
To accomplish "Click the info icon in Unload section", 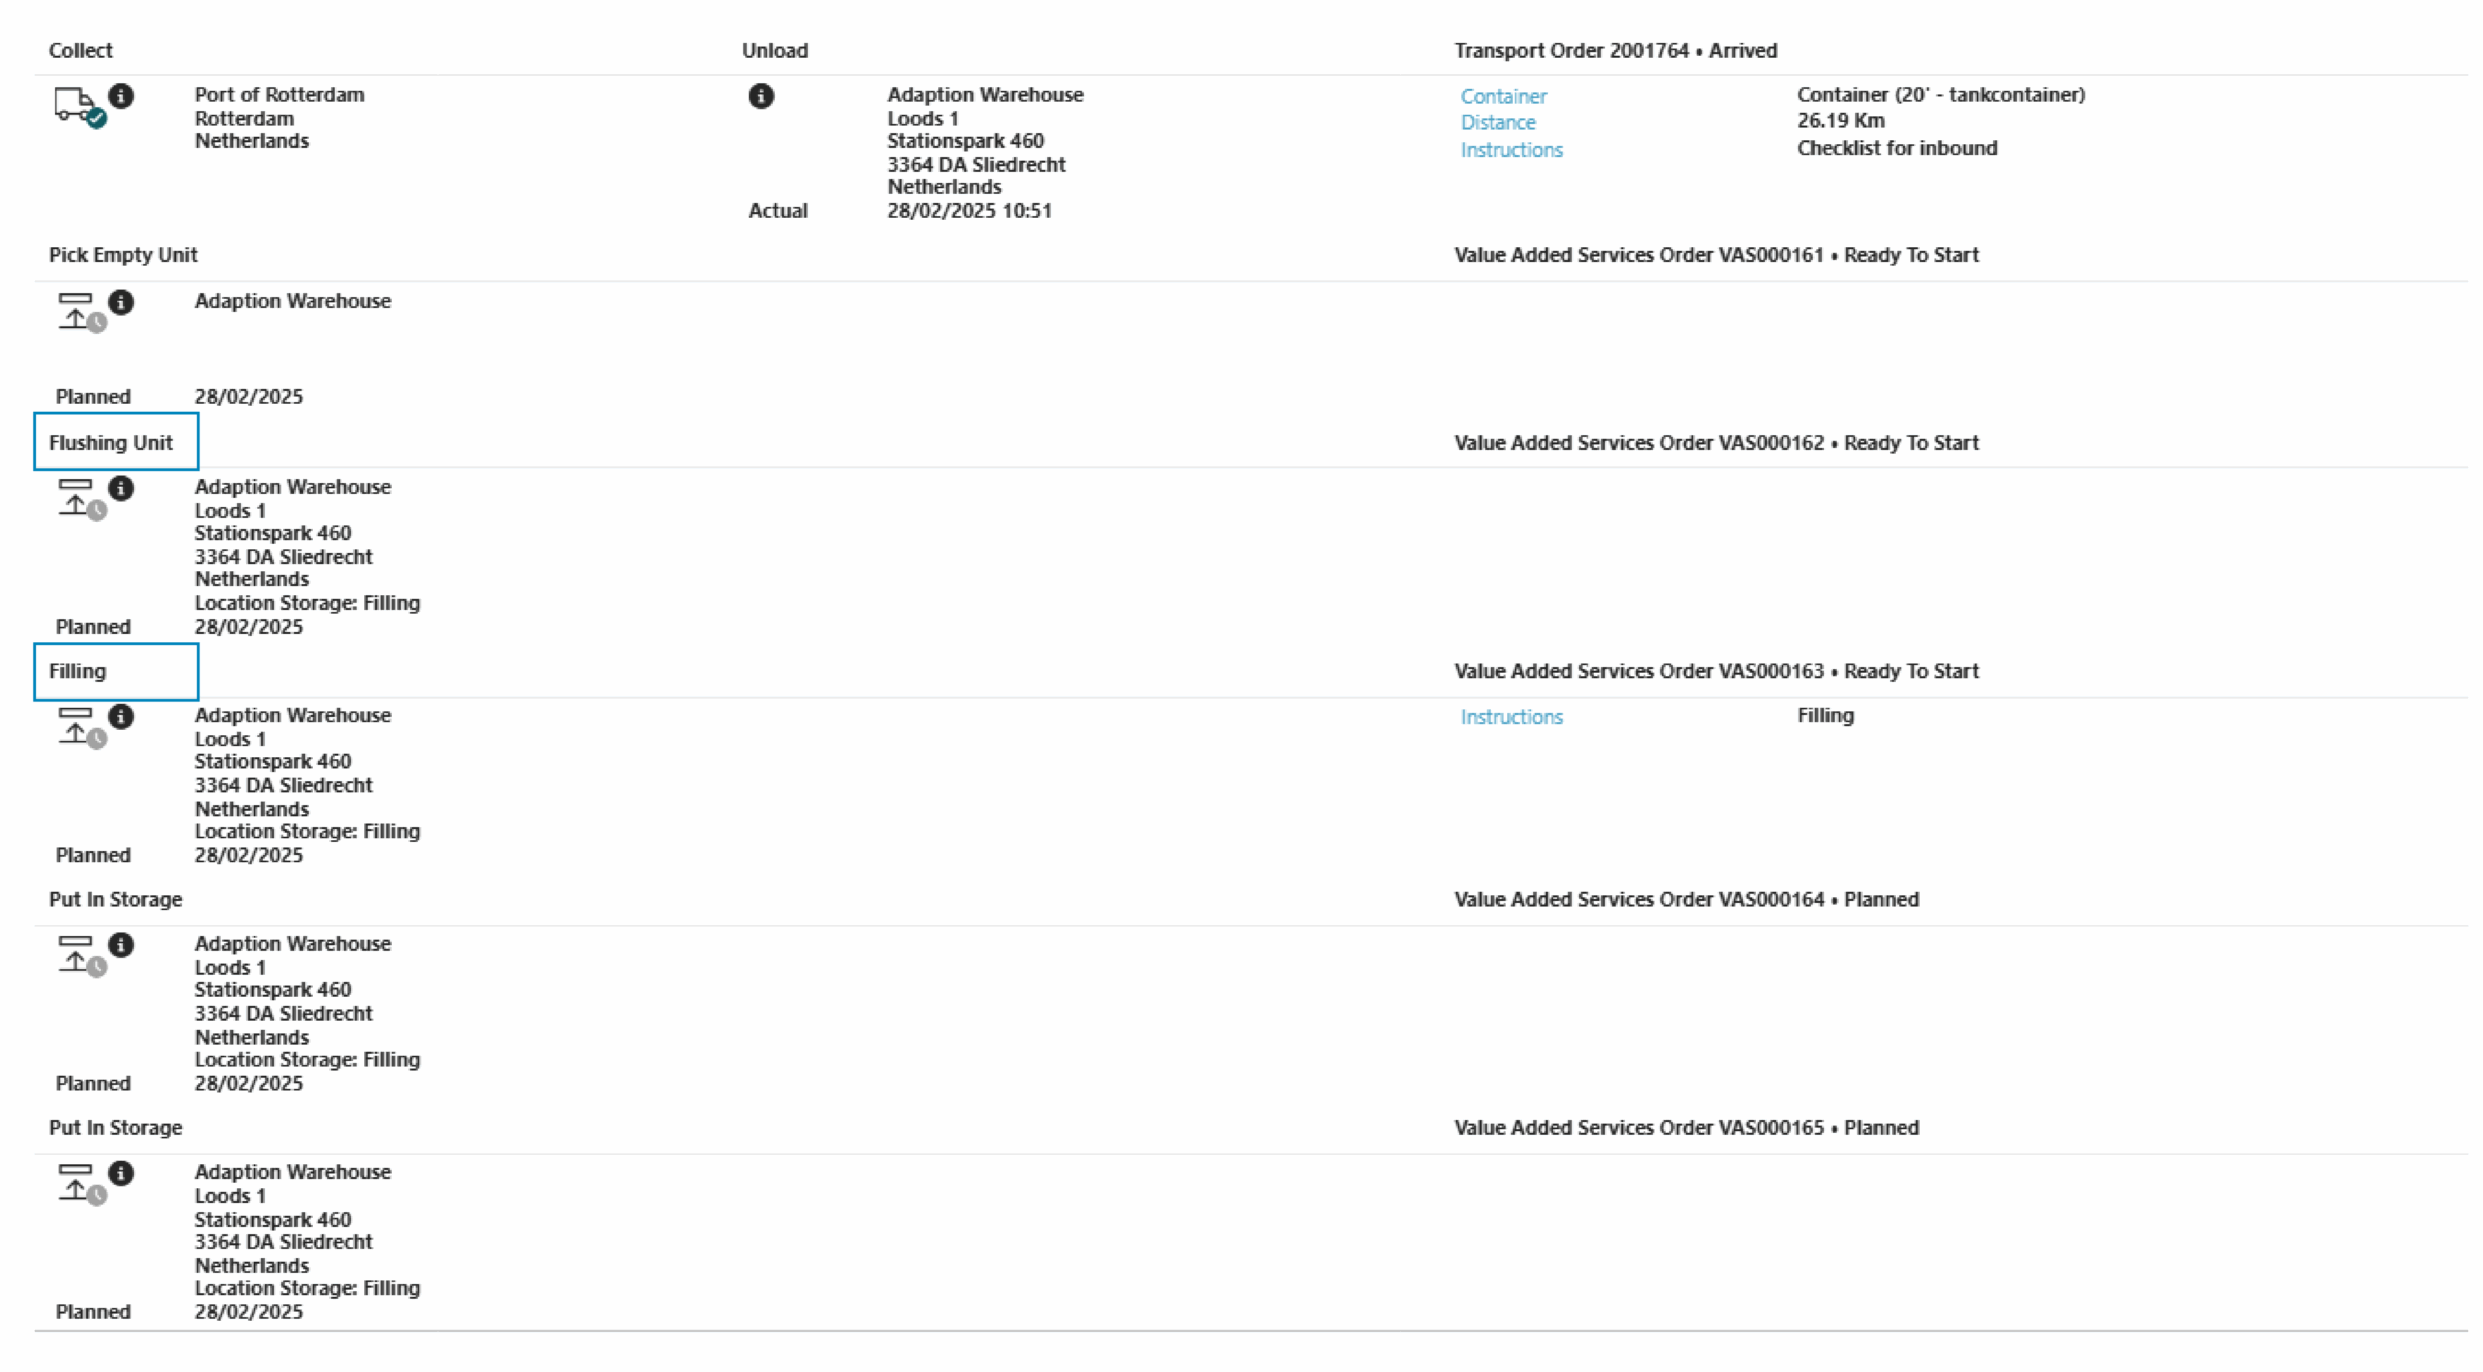I will tap(761, 96).
